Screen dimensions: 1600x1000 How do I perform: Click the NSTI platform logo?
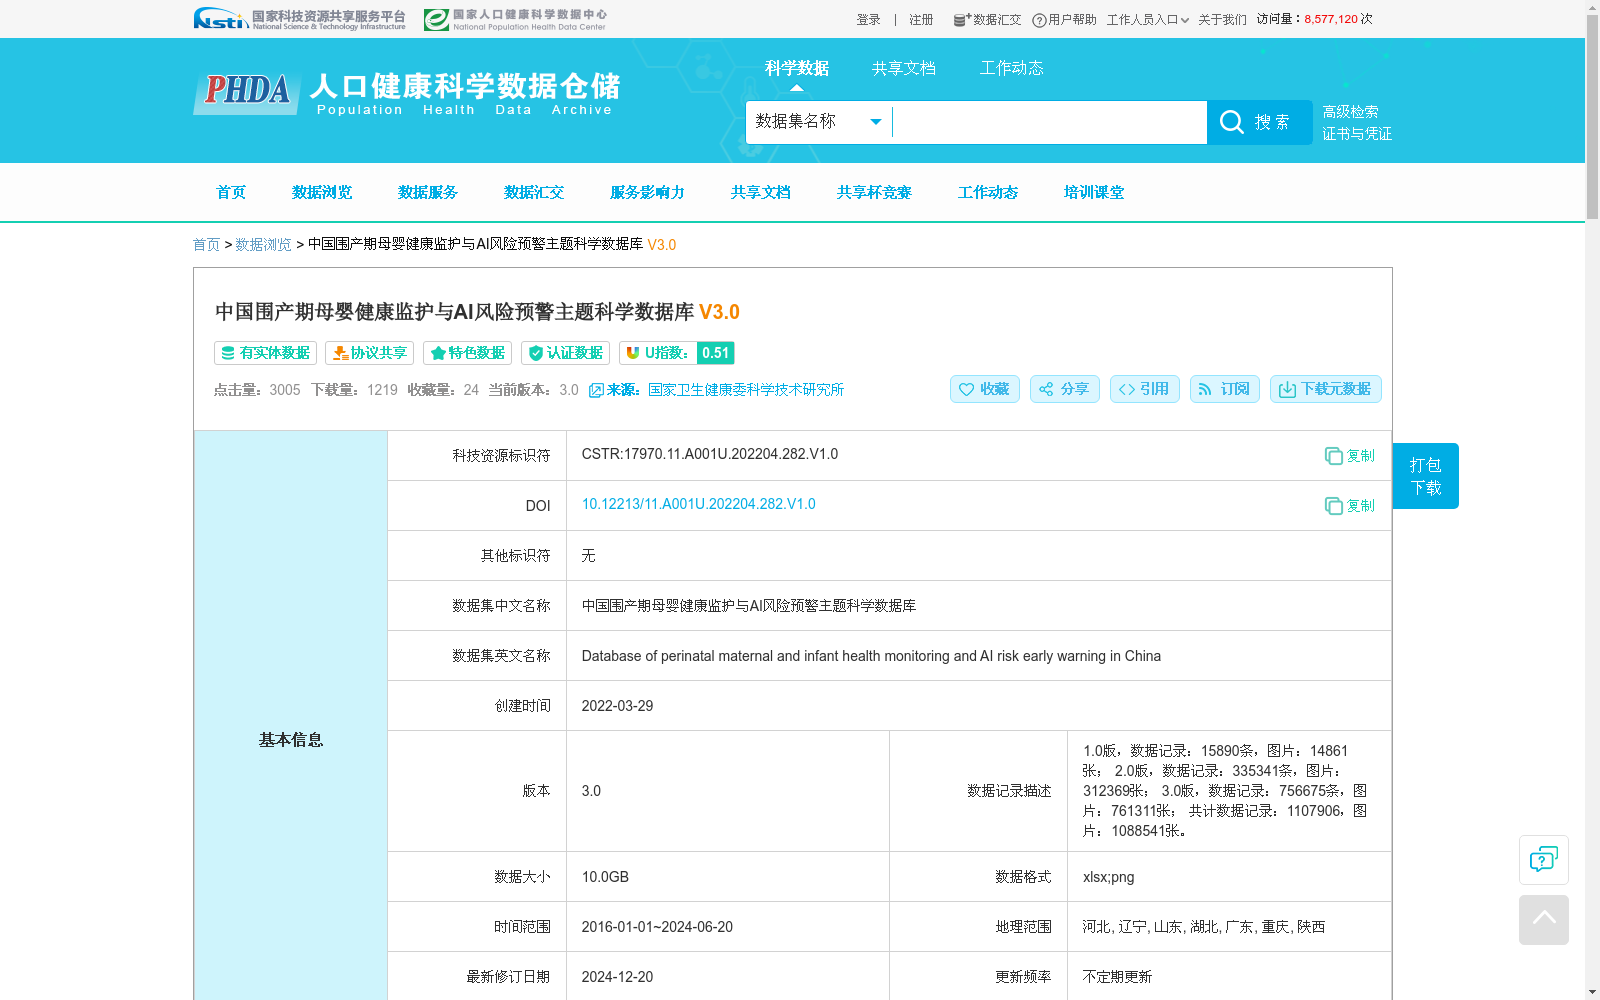coord(299,19)
